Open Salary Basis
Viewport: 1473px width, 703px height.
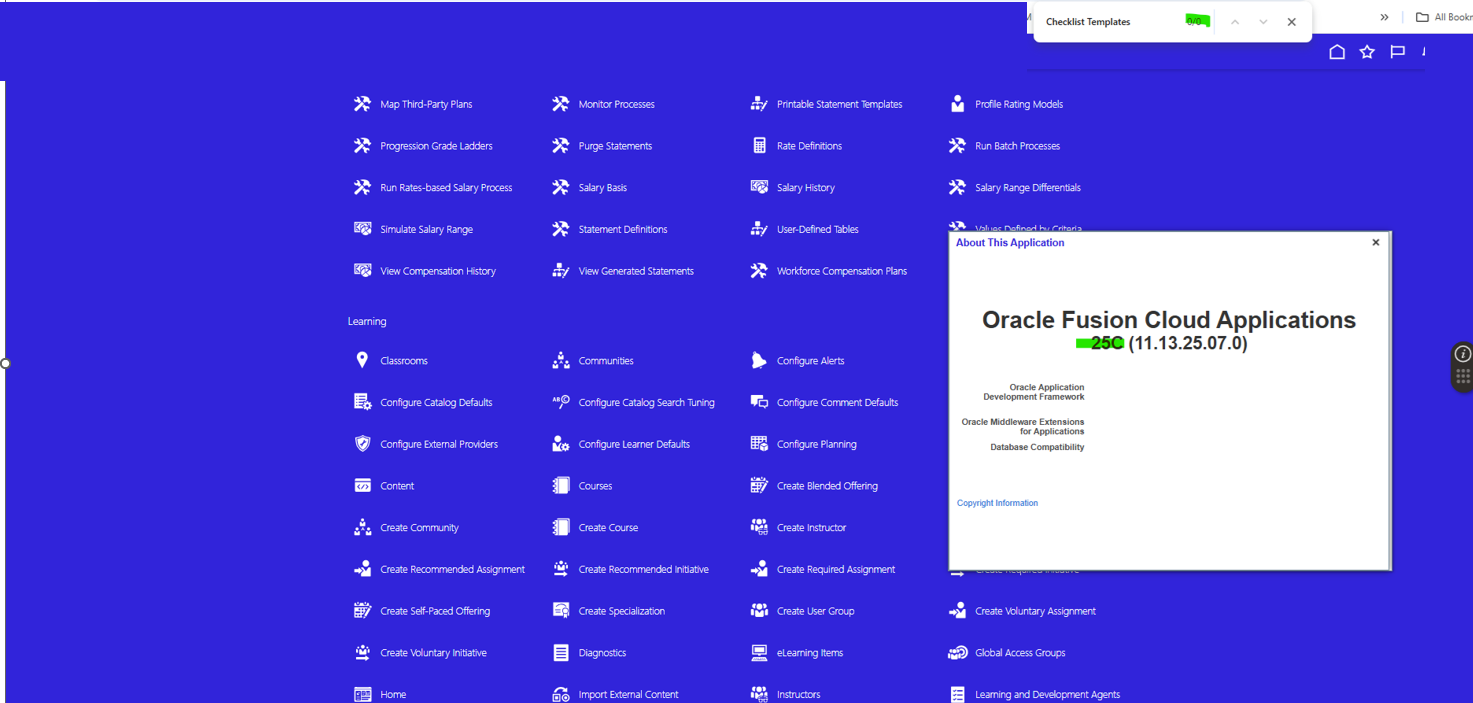603,187
